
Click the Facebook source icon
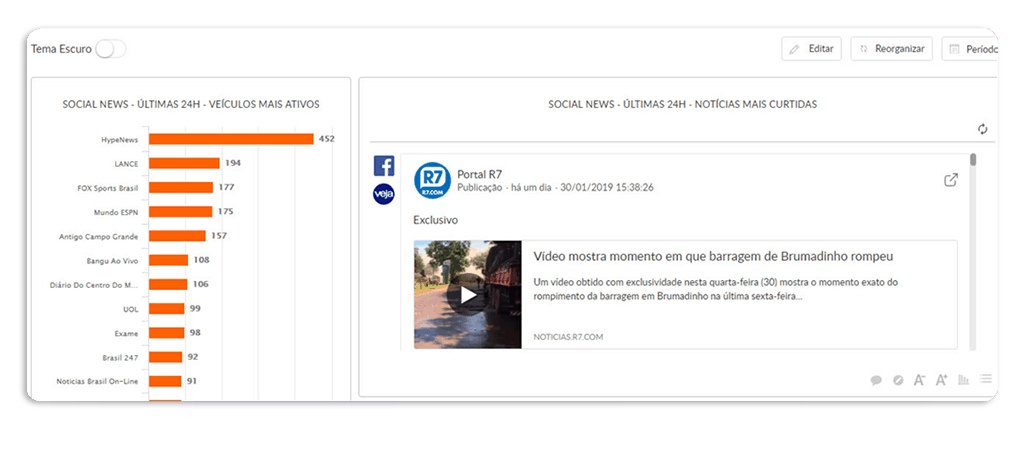click(x=384, y=166)
